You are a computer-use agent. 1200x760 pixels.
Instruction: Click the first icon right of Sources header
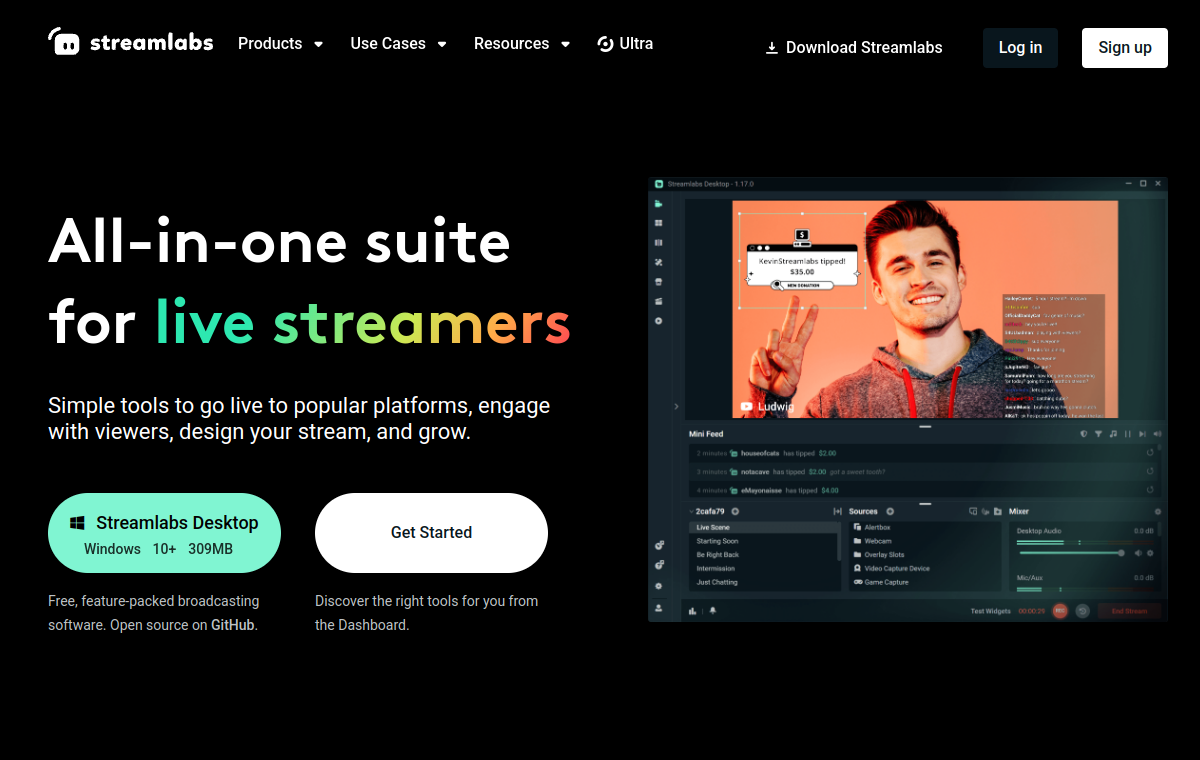[x=973, y=512]
